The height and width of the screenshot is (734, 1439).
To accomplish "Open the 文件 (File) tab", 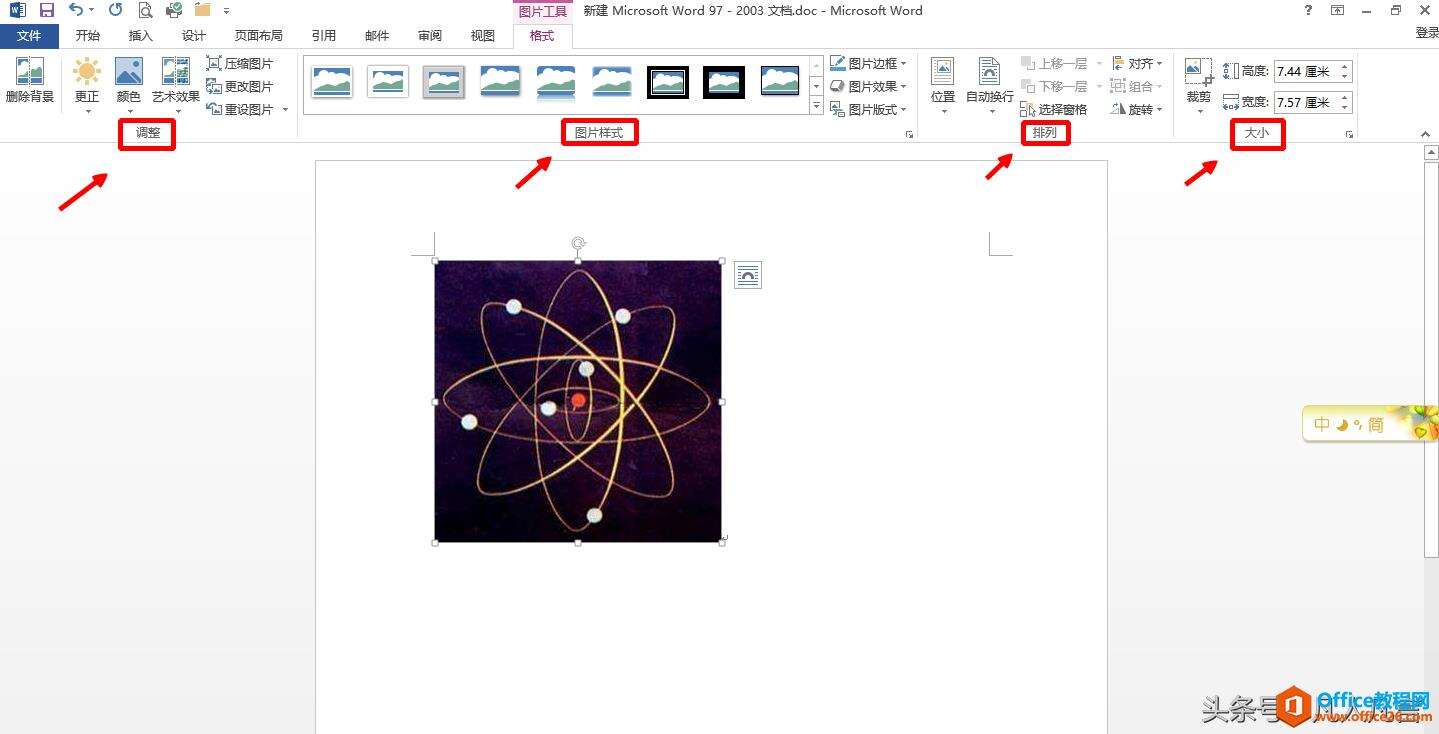I will tap(29, 36).
